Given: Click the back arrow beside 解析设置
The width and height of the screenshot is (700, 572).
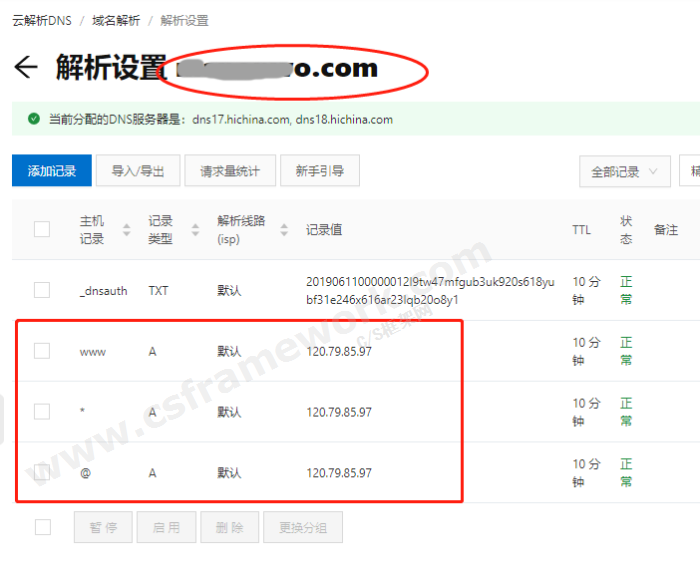Looking at the screenshot, I should point(25,68).
